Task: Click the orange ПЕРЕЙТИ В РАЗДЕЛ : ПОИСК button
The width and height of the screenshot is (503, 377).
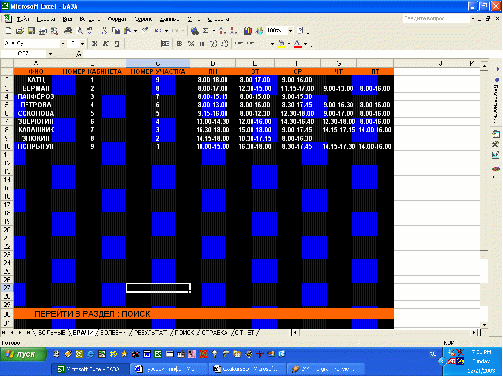Action: tap(204, 314)
